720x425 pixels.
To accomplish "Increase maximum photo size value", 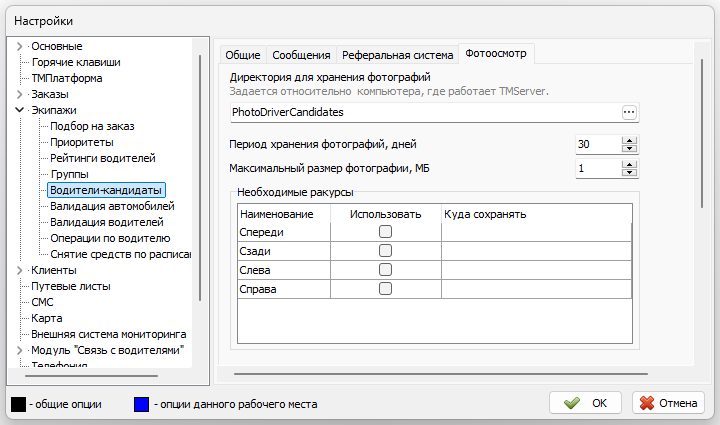I will pos(629,164).
